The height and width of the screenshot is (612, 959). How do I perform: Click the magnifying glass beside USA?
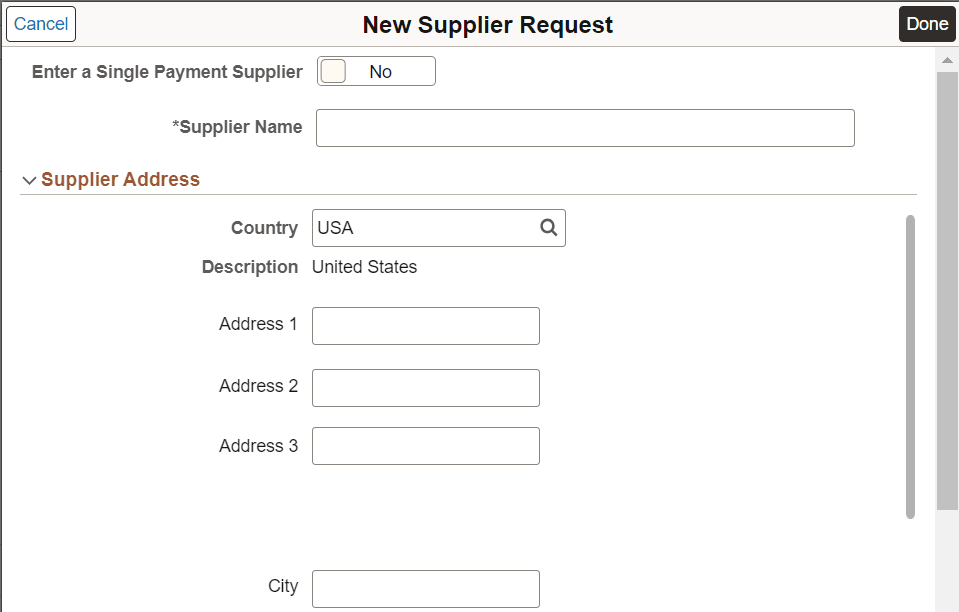click(x=548, y=228)
